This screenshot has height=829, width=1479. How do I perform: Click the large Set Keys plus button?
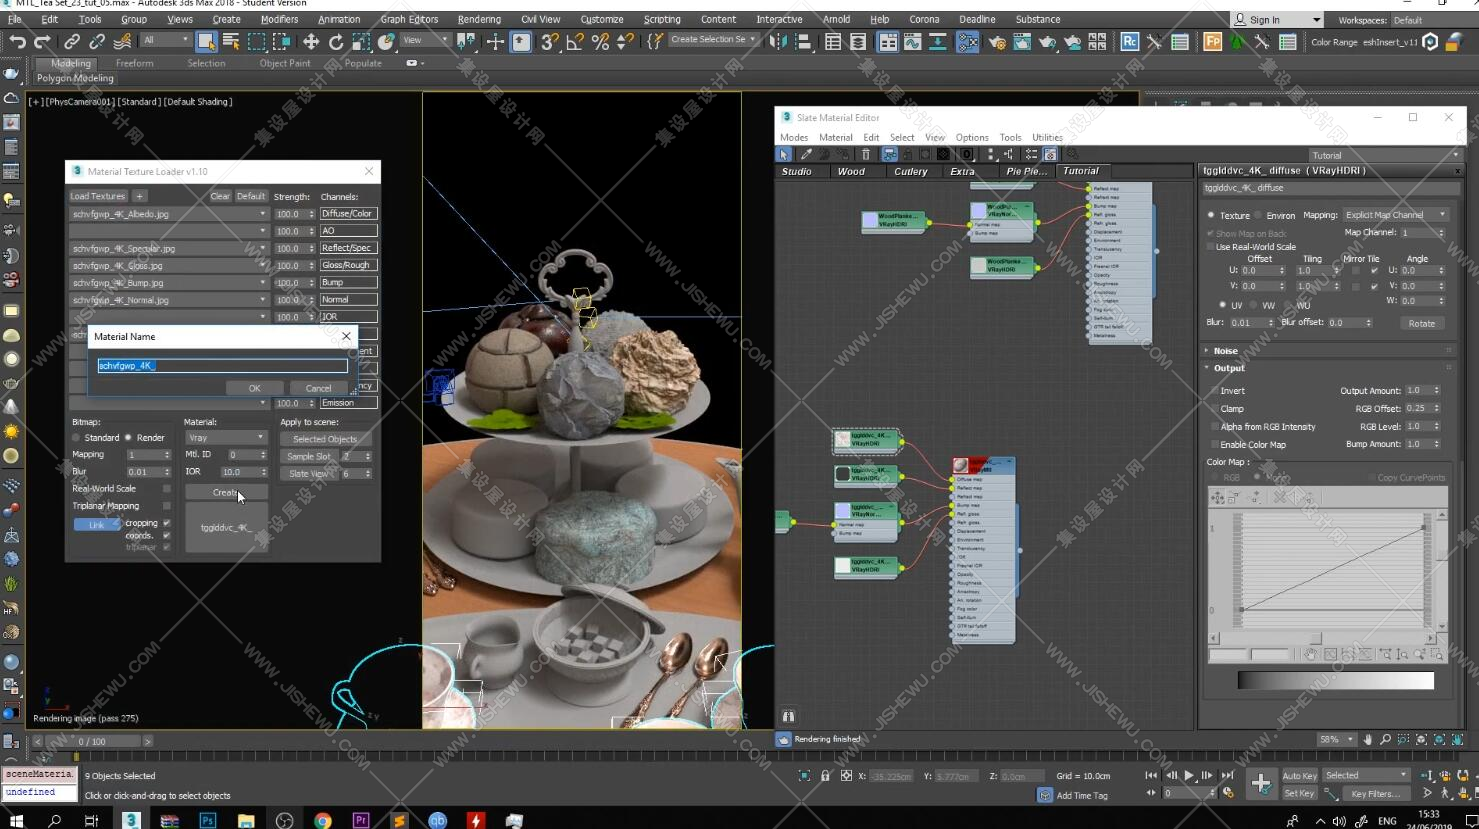pyautogui.click(x=1261, y=783)
